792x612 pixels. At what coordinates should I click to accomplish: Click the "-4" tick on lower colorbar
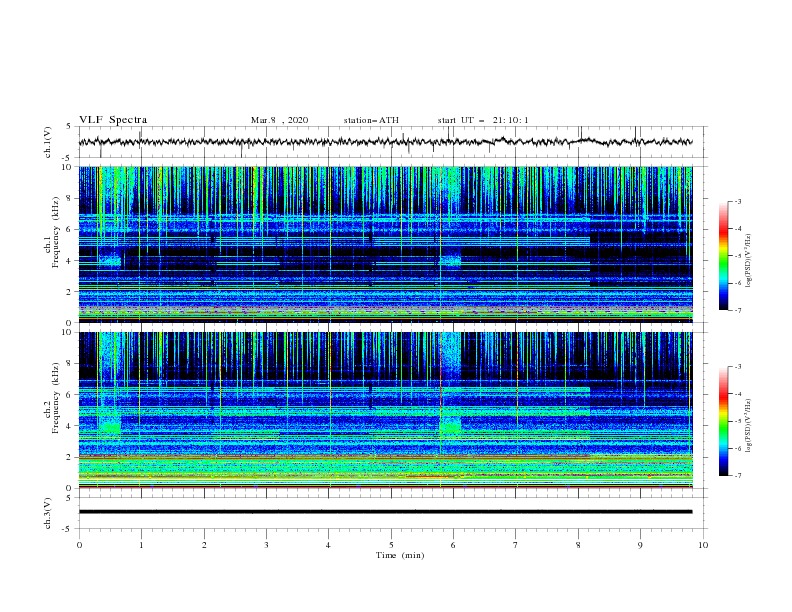737,394
